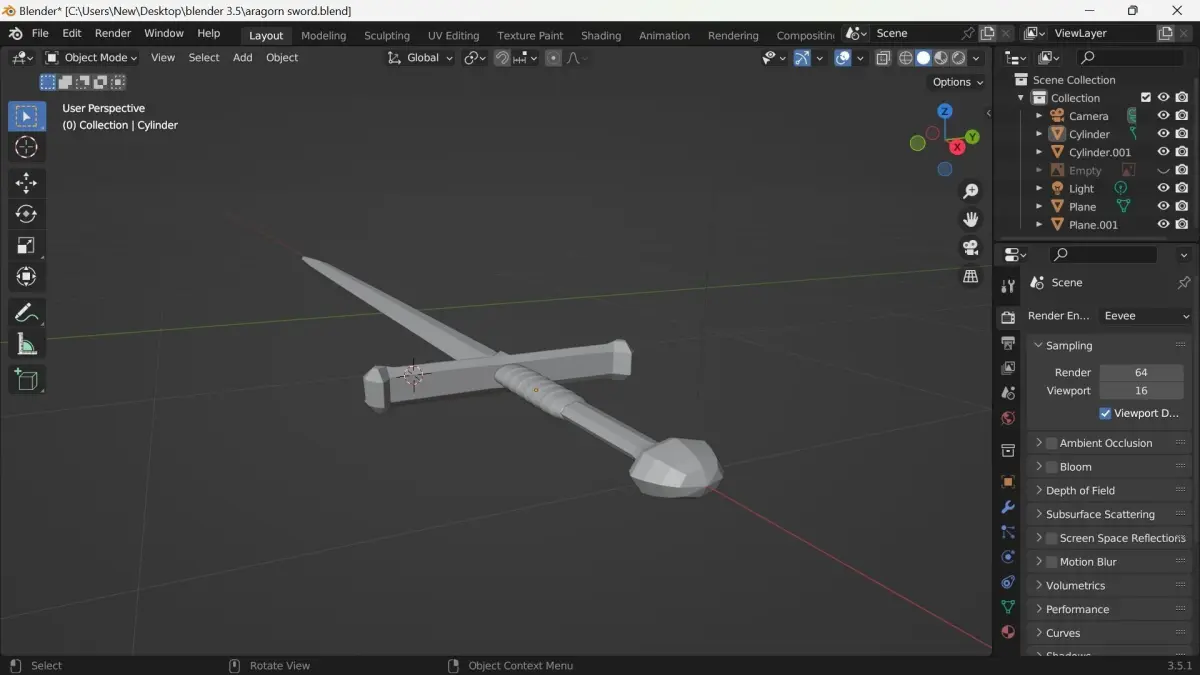
Task: Disable Light in renders via camera icon
Action: pos(1182,188)
